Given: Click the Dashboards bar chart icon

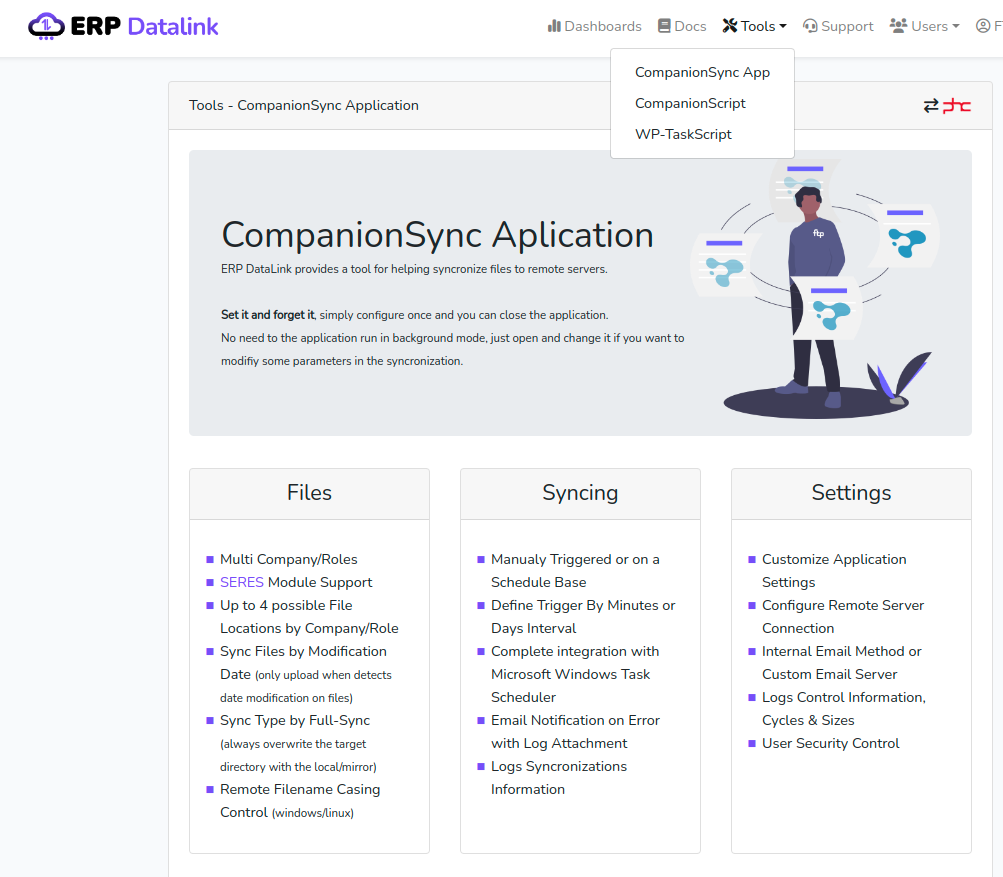Looking at the screenshot, I should [x=554, y=26].
